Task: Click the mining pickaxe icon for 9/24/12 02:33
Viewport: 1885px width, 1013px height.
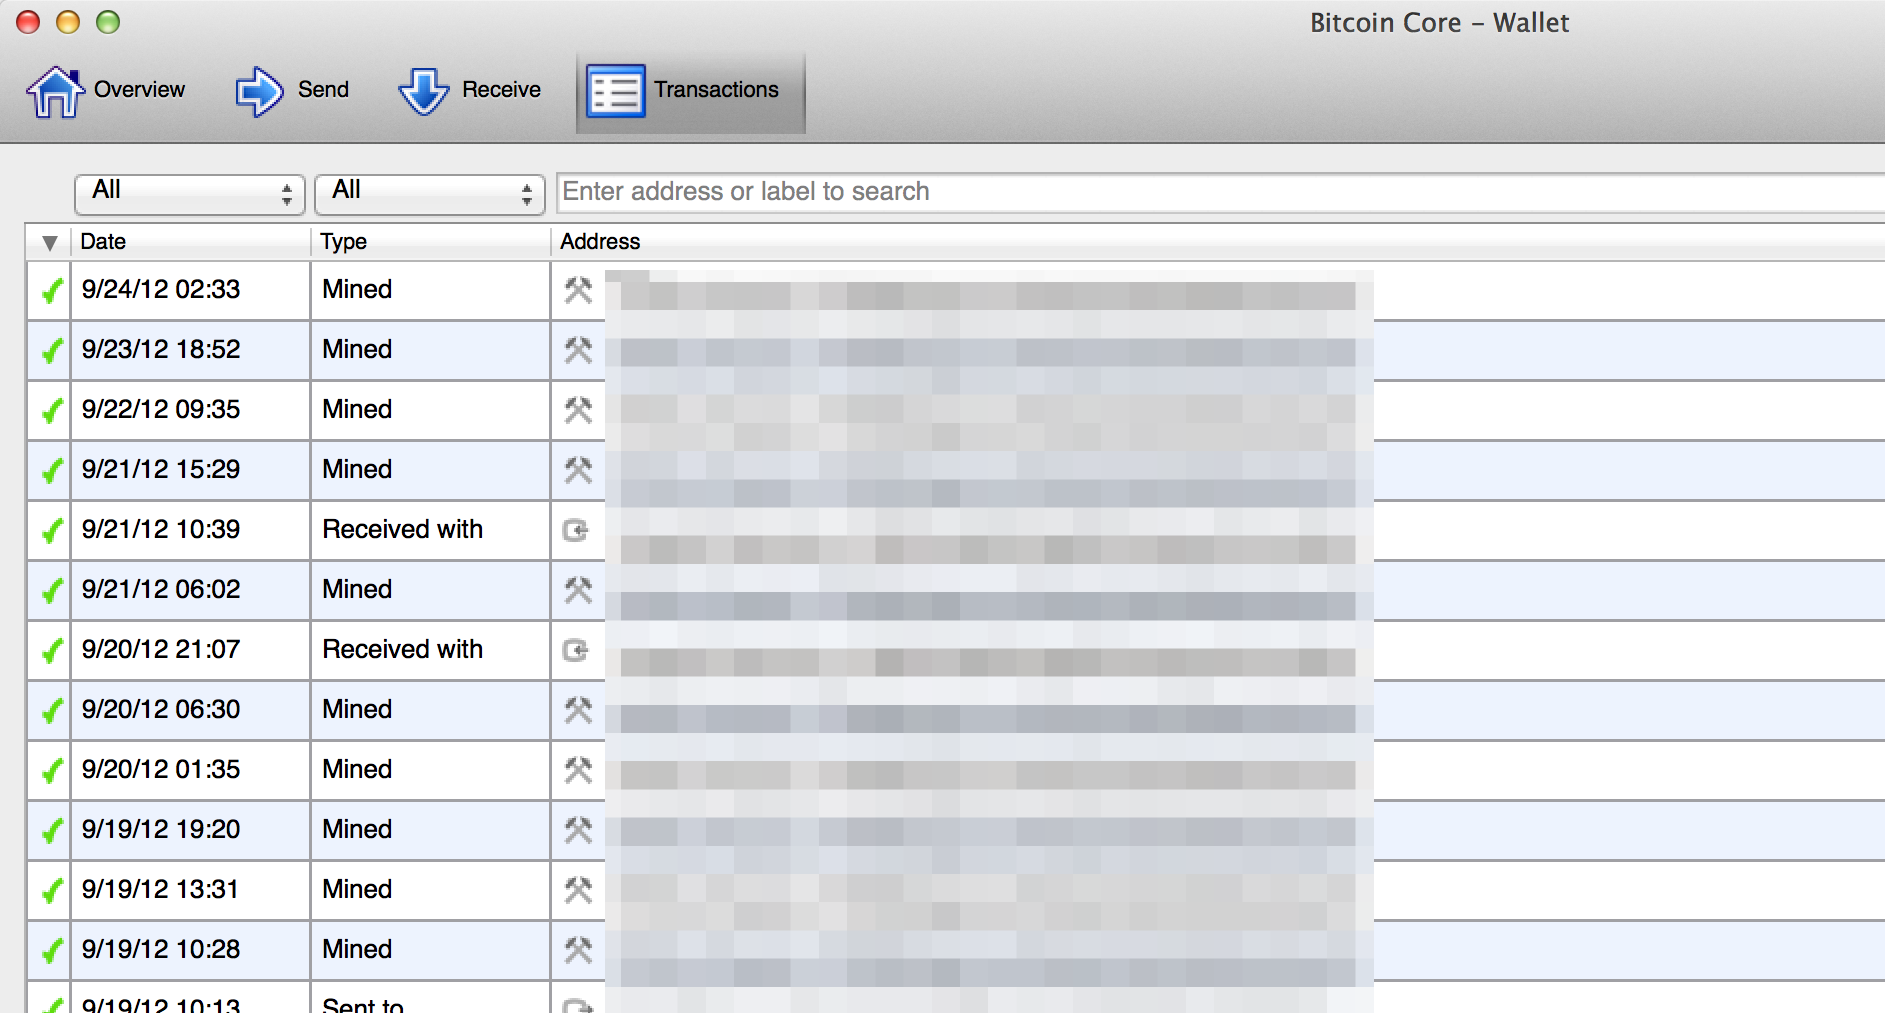Action: pos(578,290)
